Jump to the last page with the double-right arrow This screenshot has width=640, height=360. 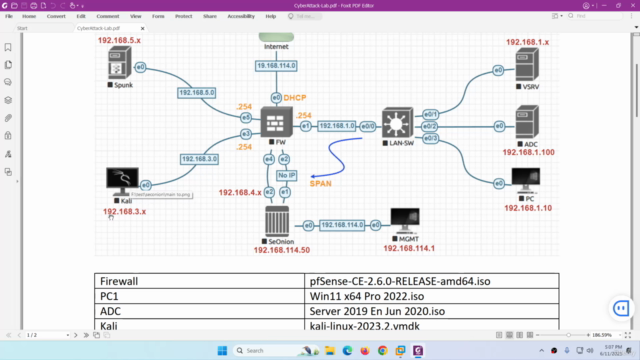tap(86, 335)
